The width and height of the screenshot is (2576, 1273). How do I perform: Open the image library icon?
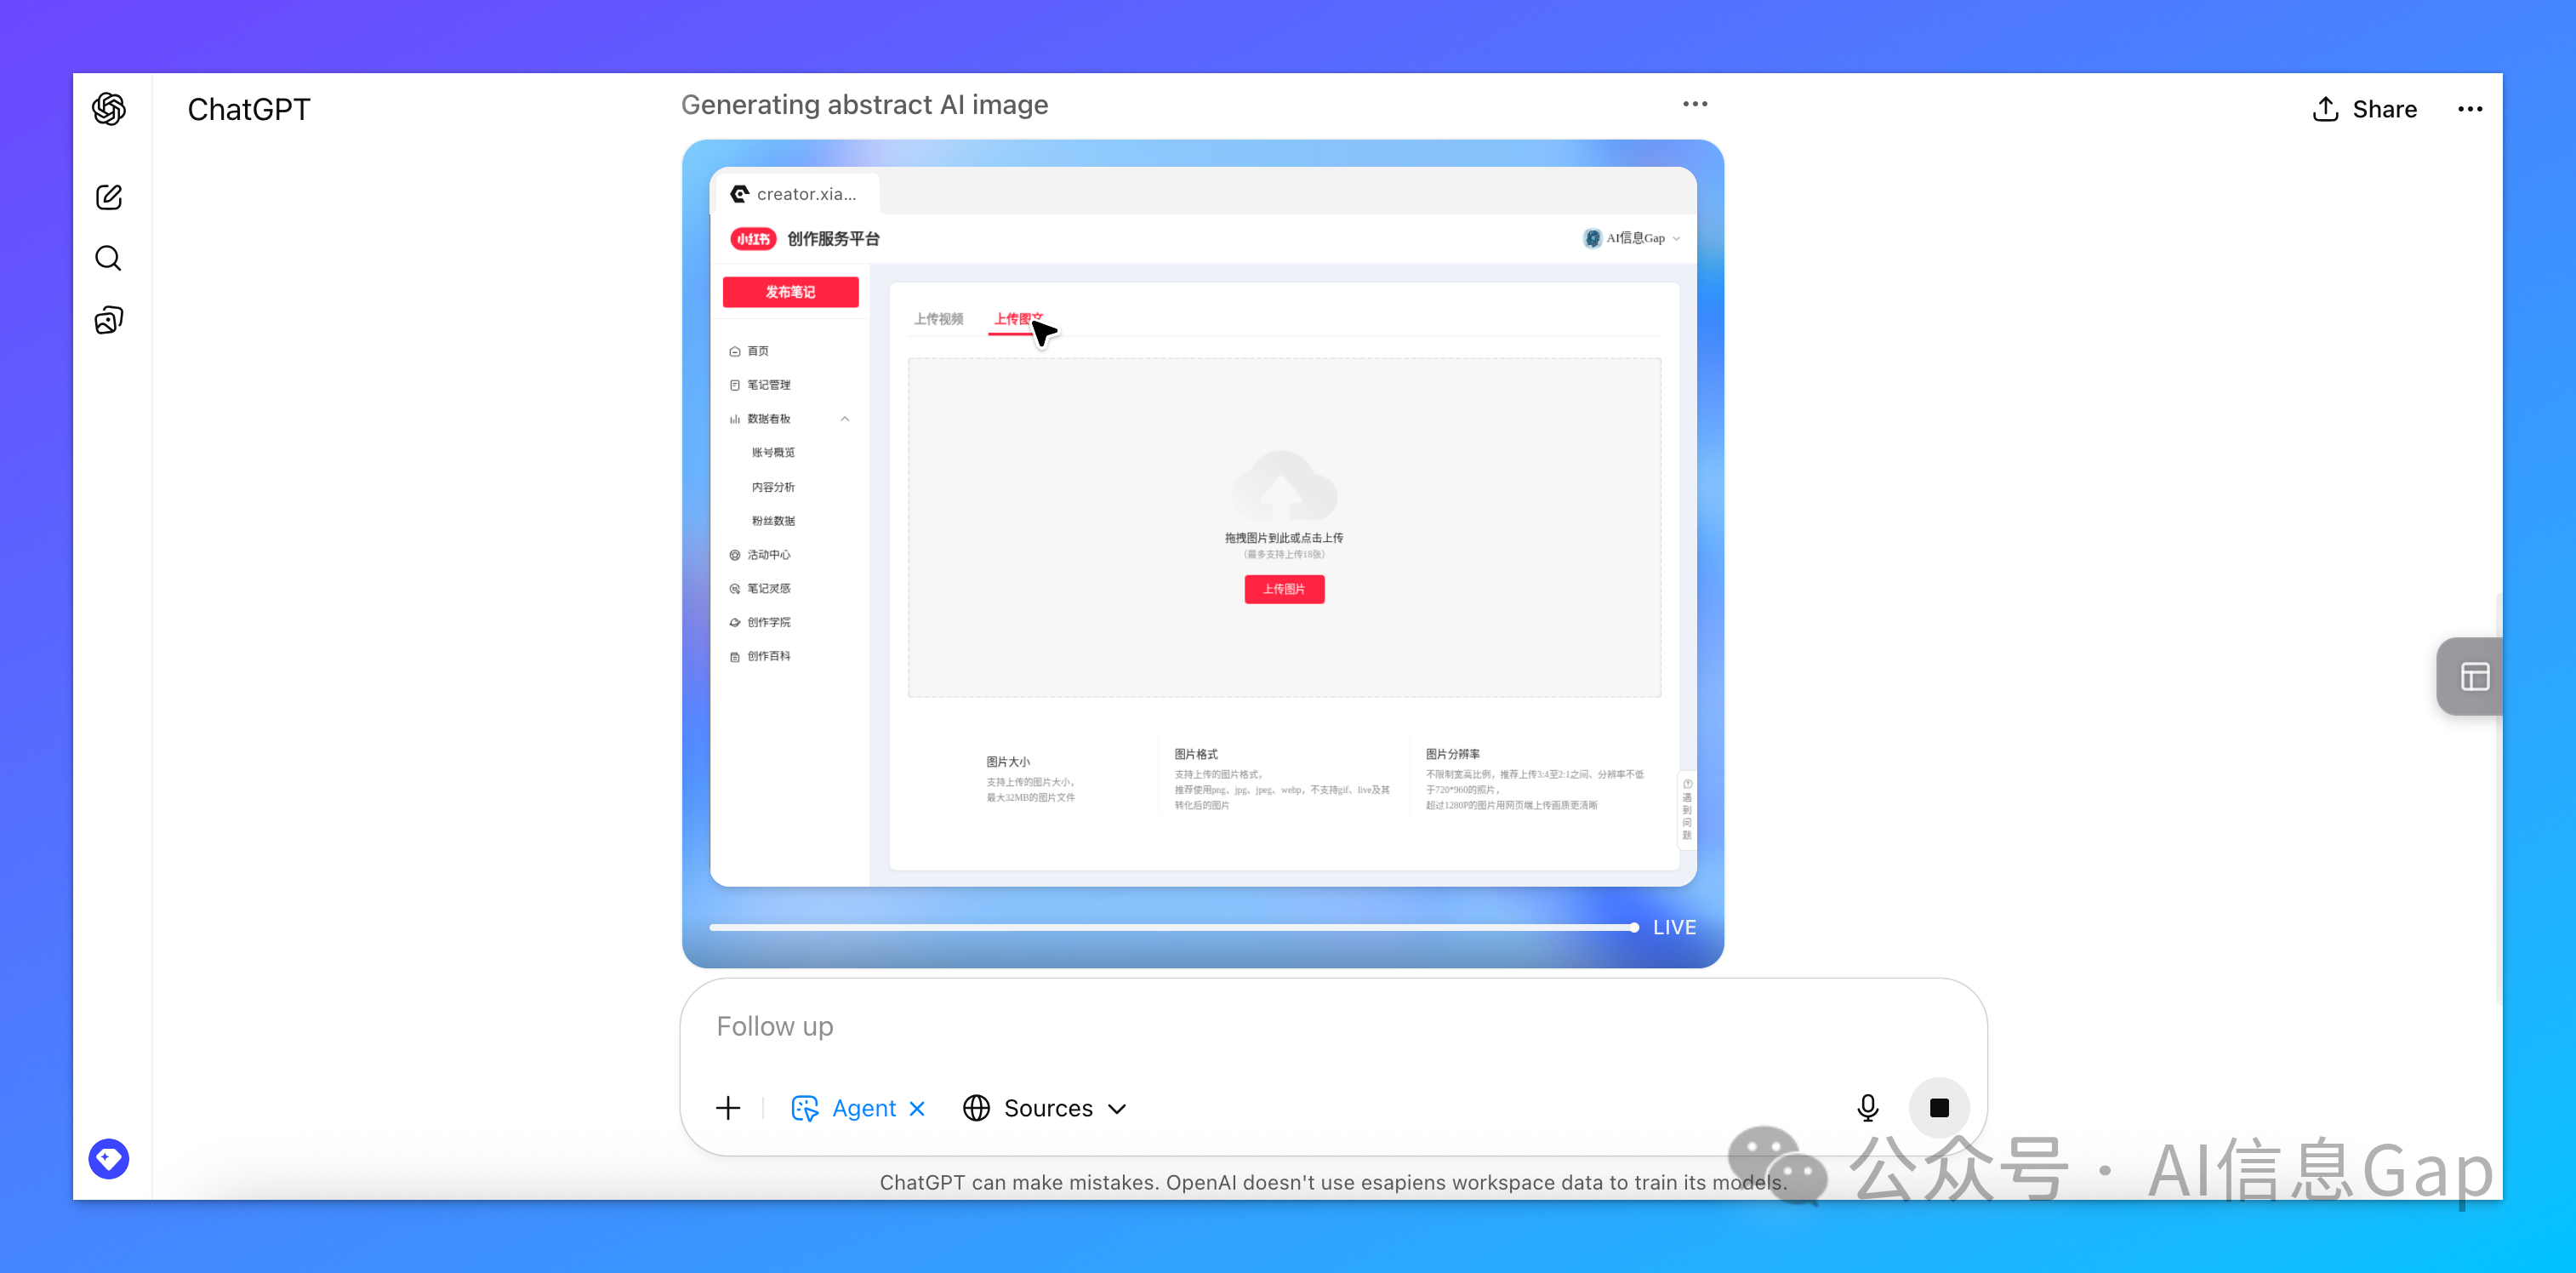(x=109, y=320)
